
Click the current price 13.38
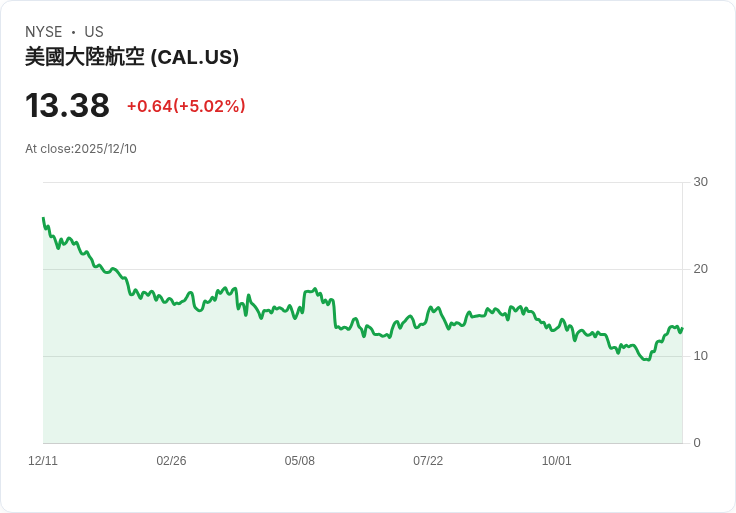67,106
